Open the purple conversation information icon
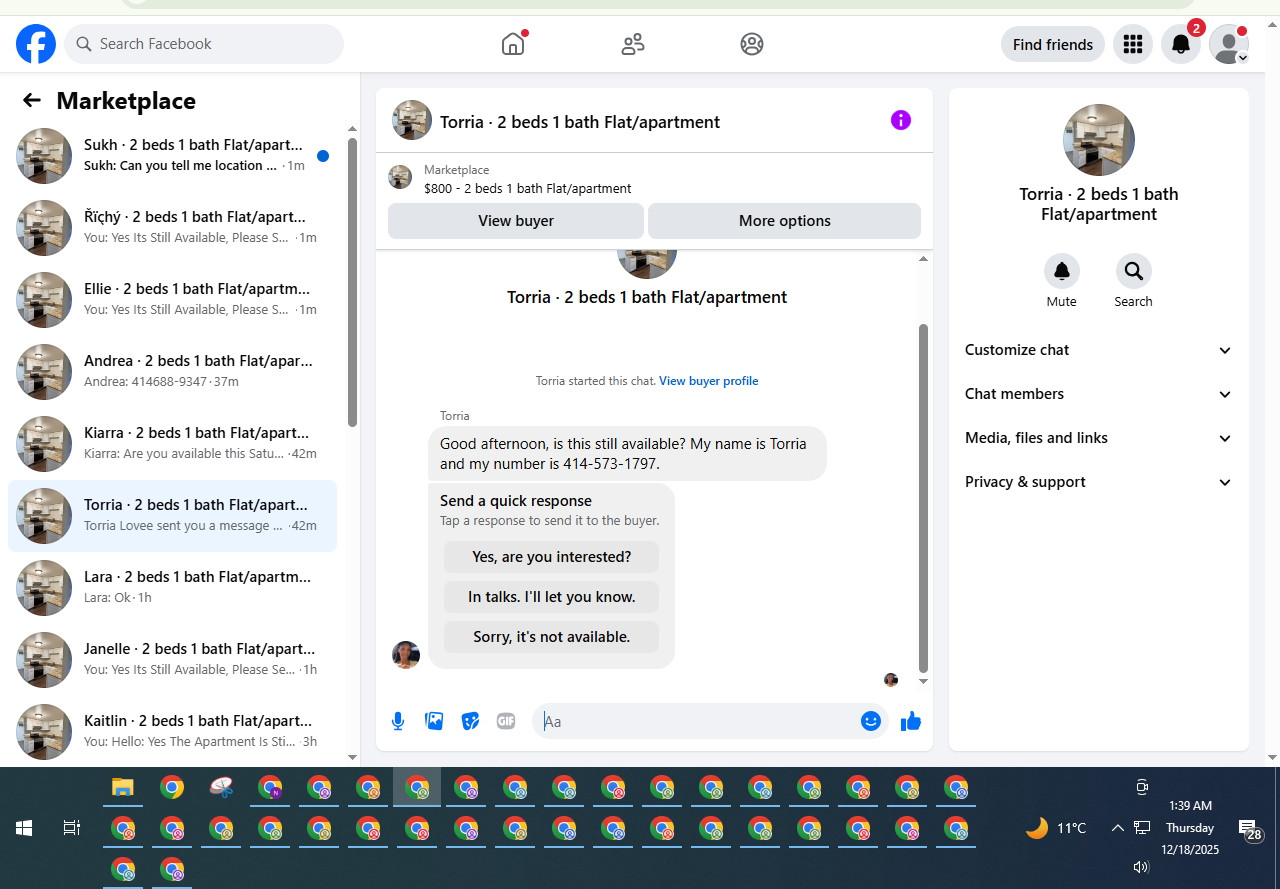1280x889 pixels. coord(901,120)
